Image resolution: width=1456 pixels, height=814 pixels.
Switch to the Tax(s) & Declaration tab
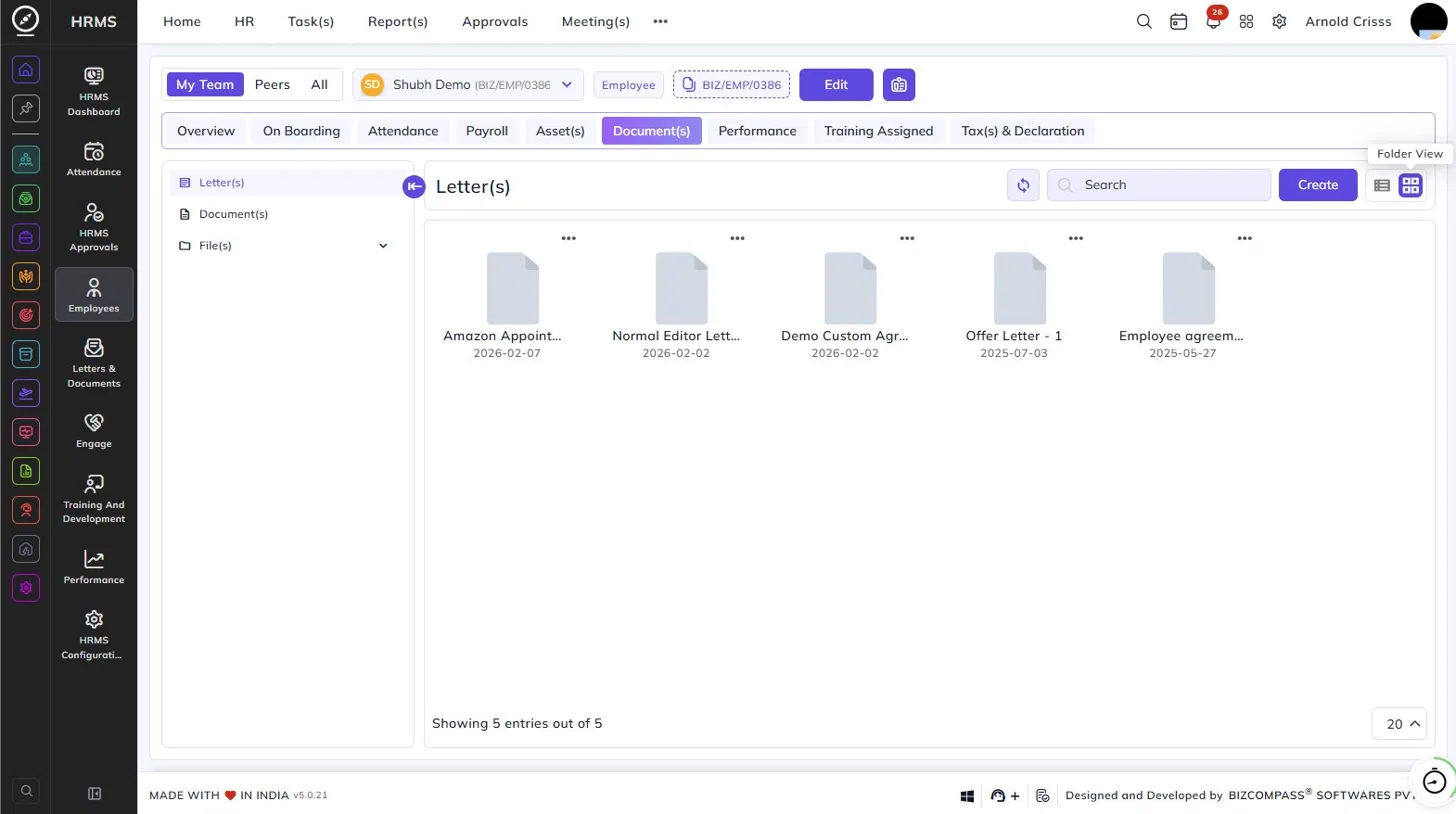[x=1023, y=131]
